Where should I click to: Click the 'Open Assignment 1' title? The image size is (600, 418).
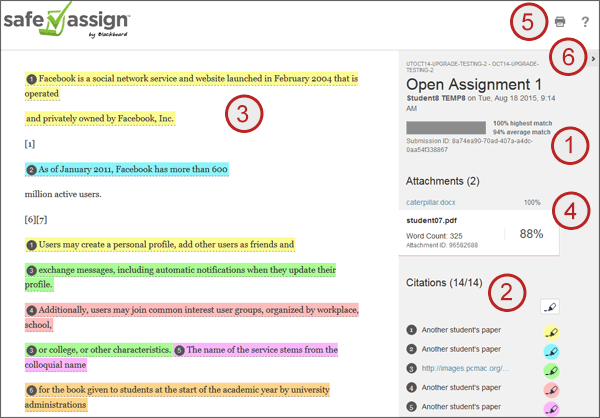point(474,84)
